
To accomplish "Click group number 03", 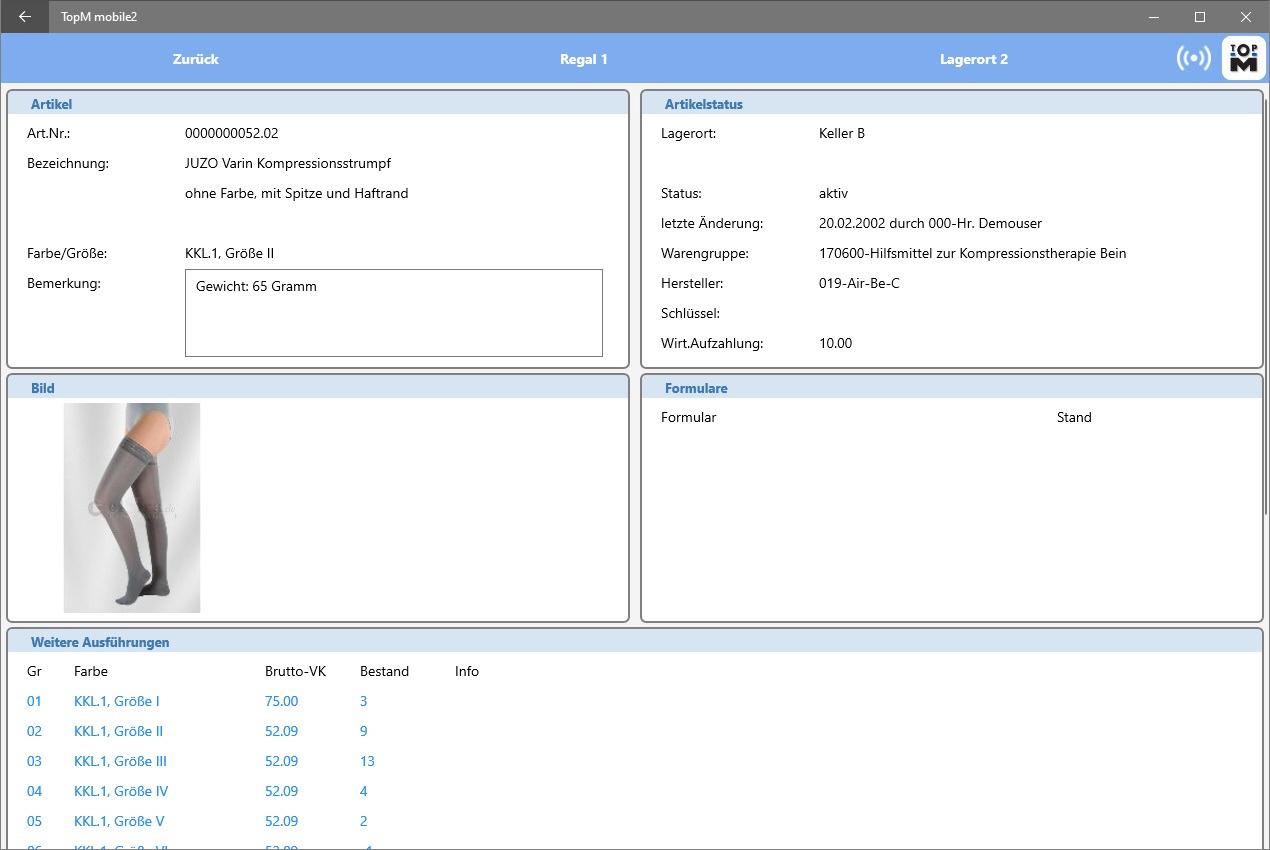I will point(35,761).
